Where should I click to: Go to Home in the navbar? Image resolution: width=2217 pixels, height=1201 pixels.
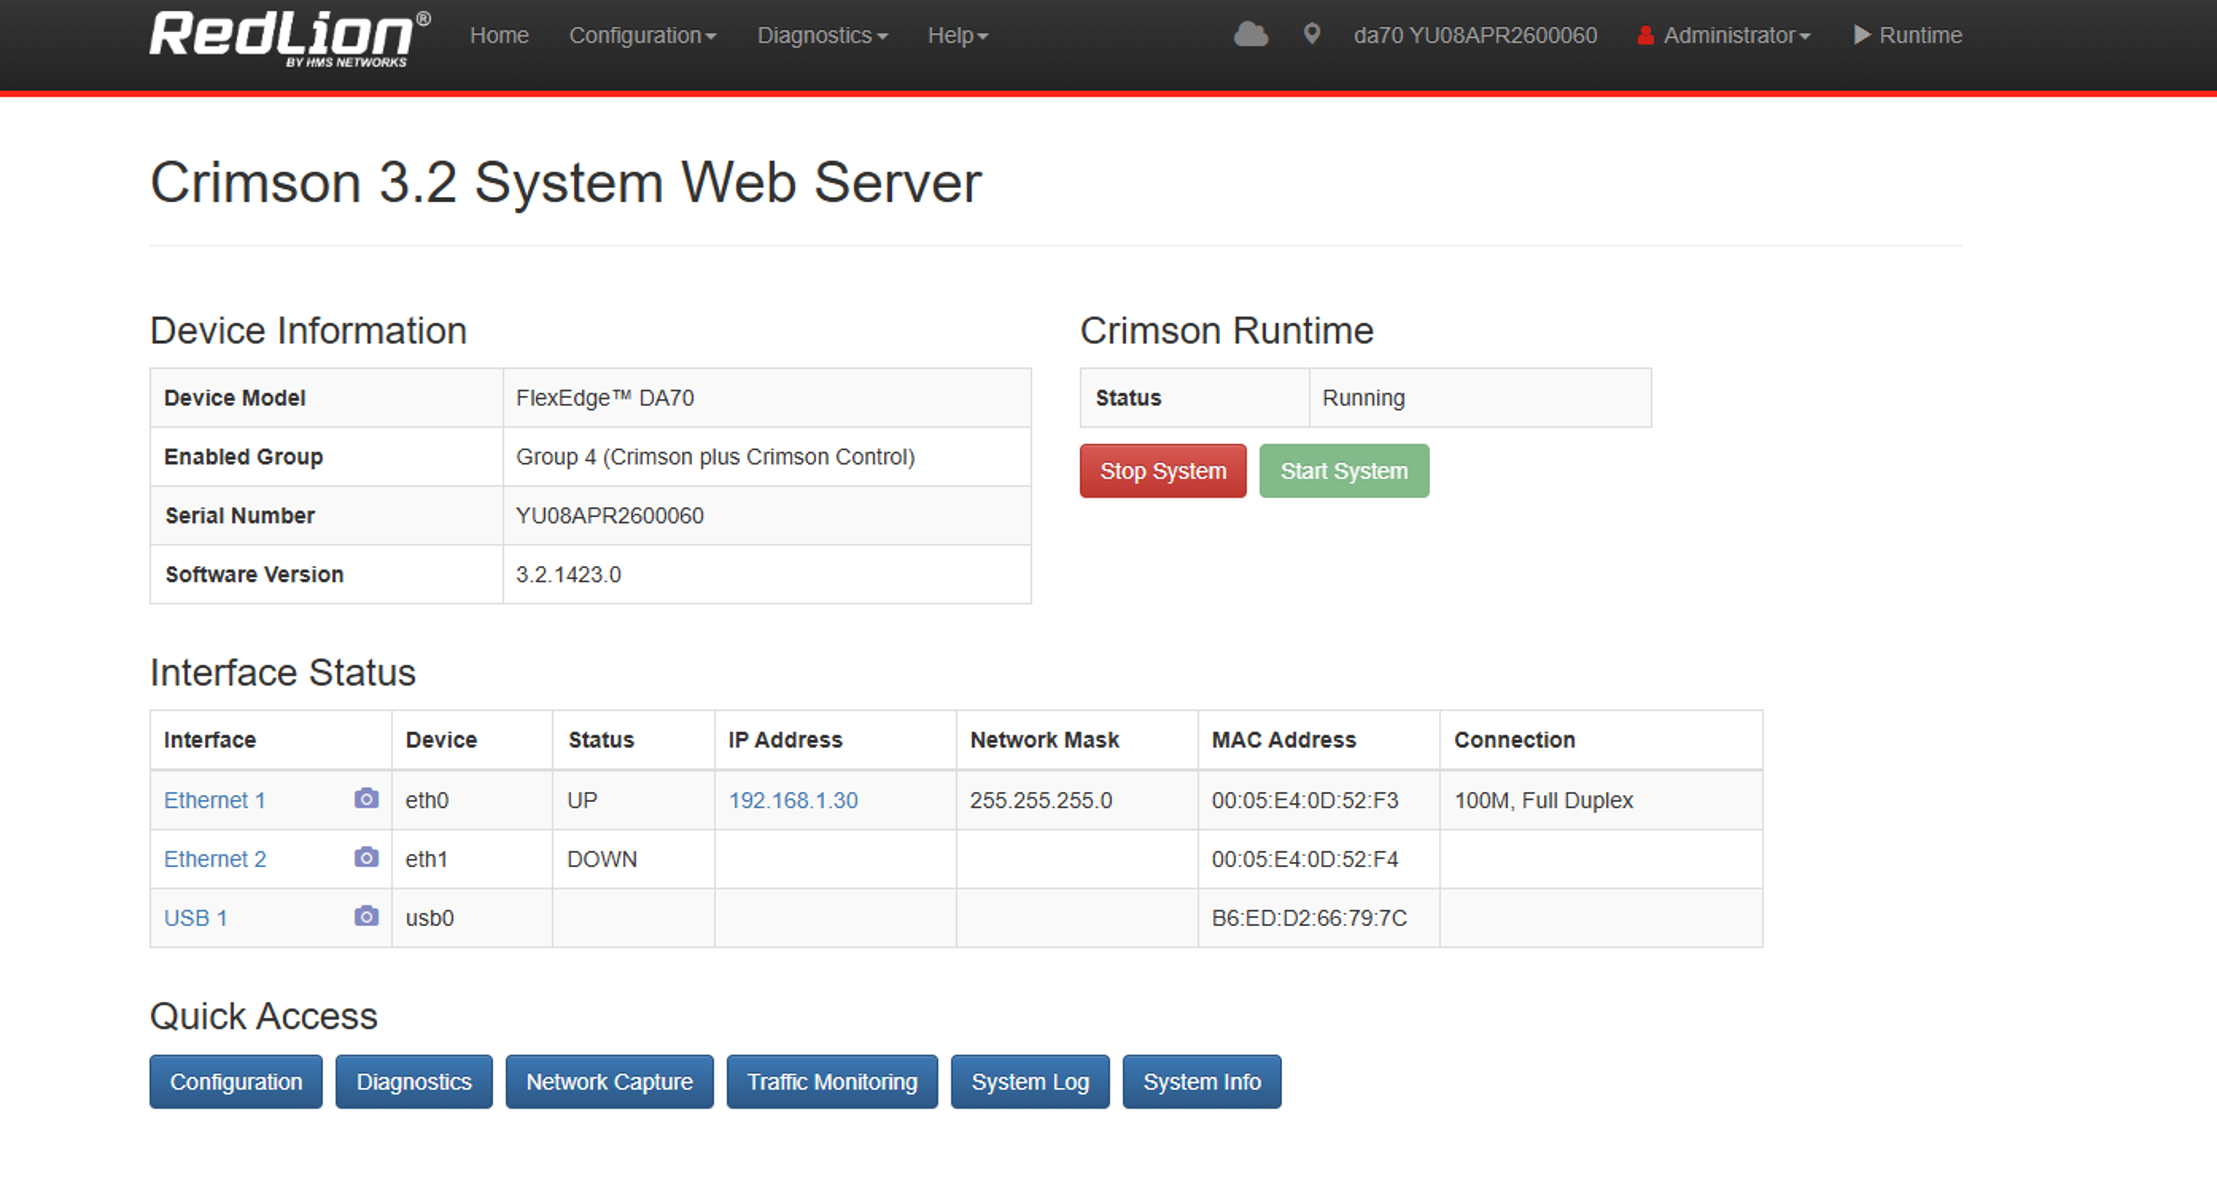pos(499,36)
